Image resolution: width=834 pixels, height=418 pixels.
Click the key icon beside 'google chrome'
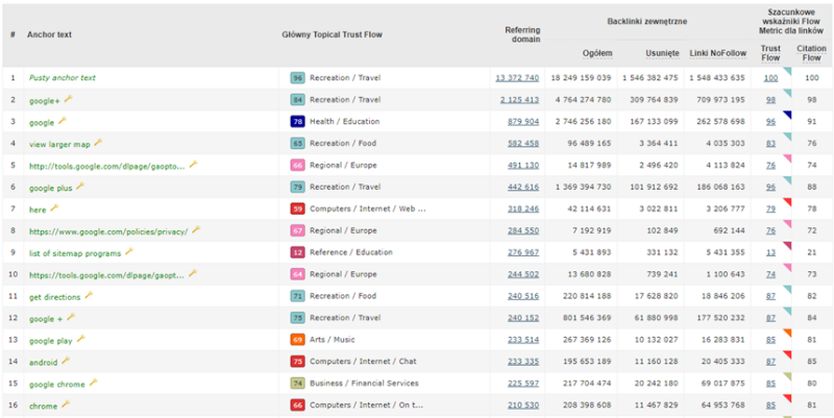click(x=93, y=382)
